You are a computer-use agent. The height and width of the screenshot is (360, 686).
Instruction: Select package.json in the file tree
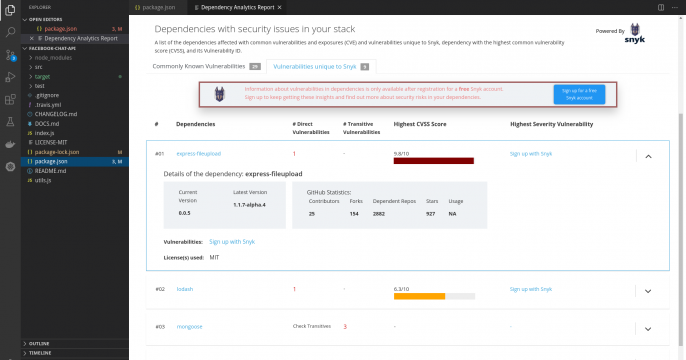point(74,161)
